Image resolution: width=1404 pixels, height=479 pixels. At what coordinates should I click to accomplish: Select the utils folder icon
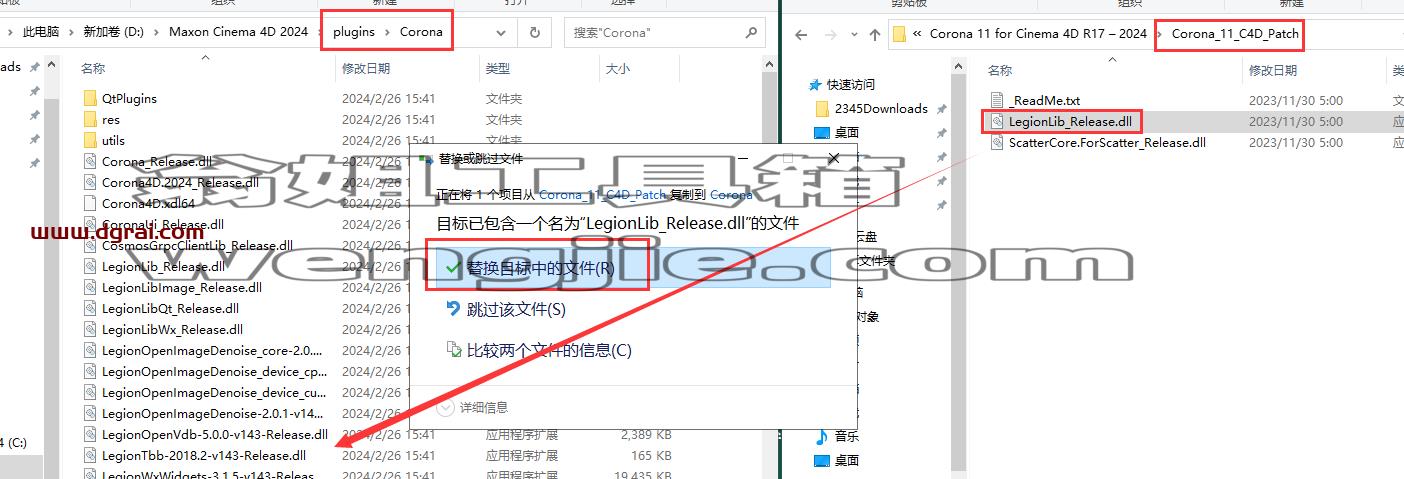pyautogui.click(x=90, y=140)
